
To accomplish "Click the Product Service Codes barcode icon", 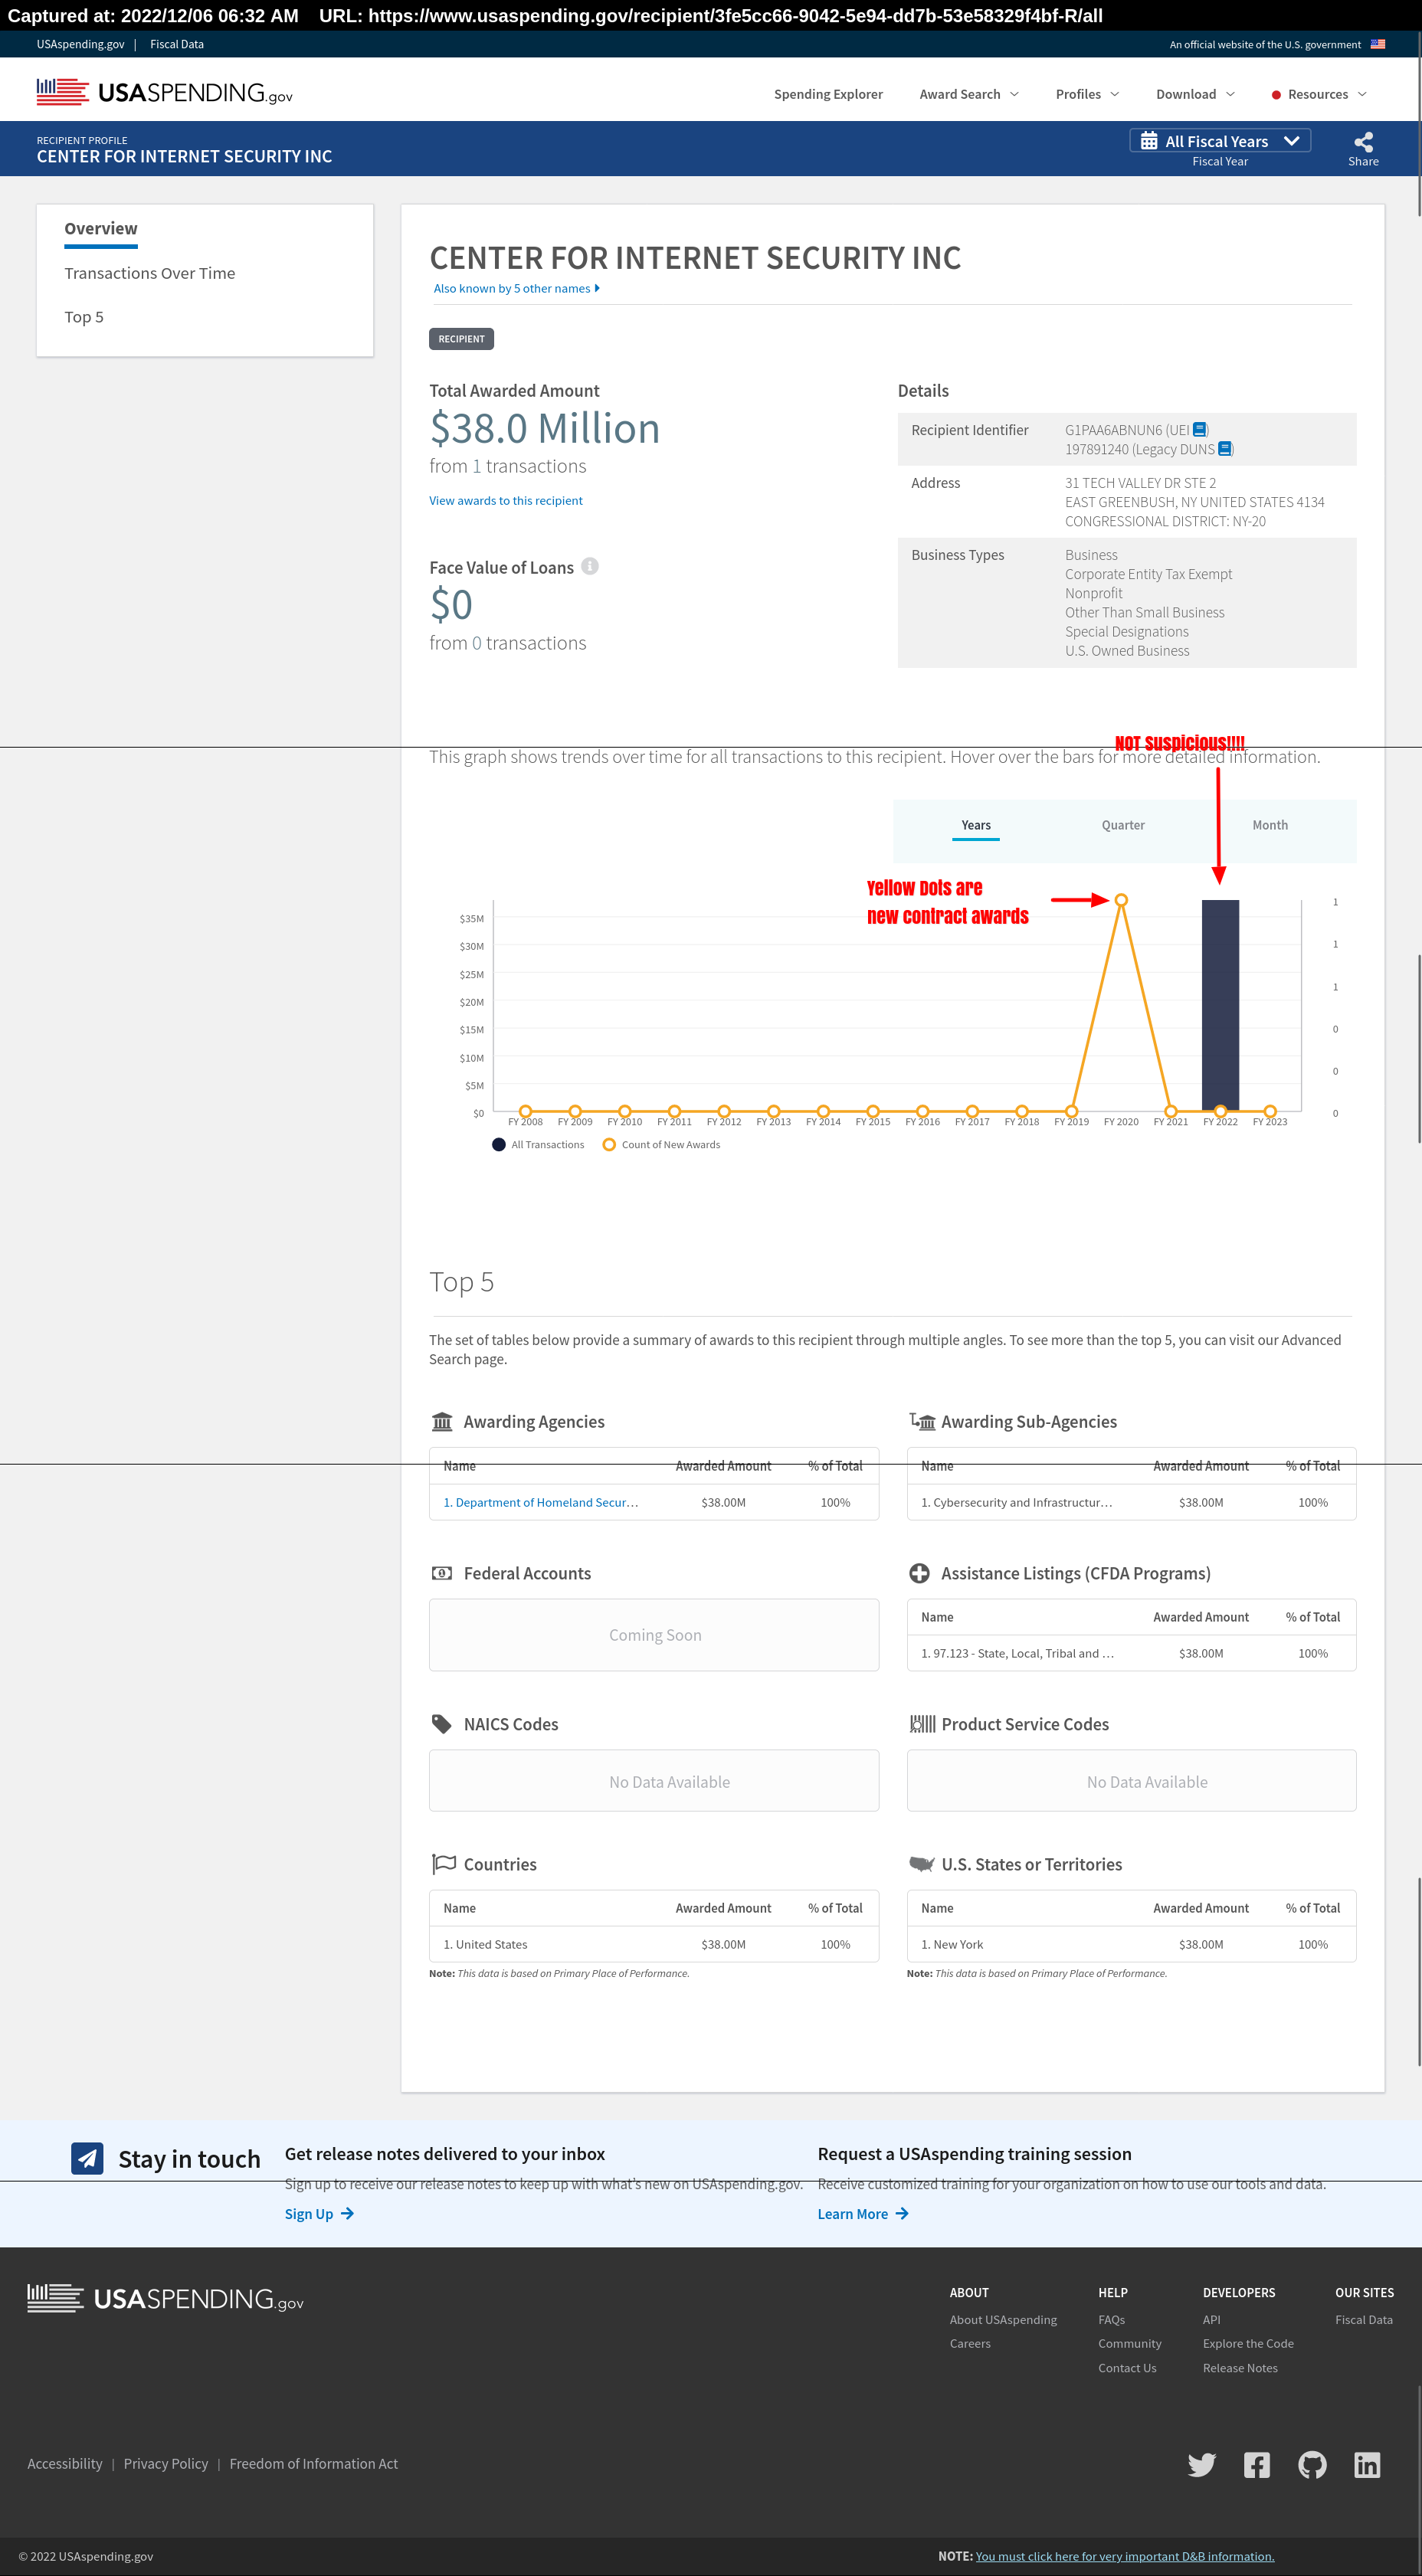I will (x=922, y=1724).
